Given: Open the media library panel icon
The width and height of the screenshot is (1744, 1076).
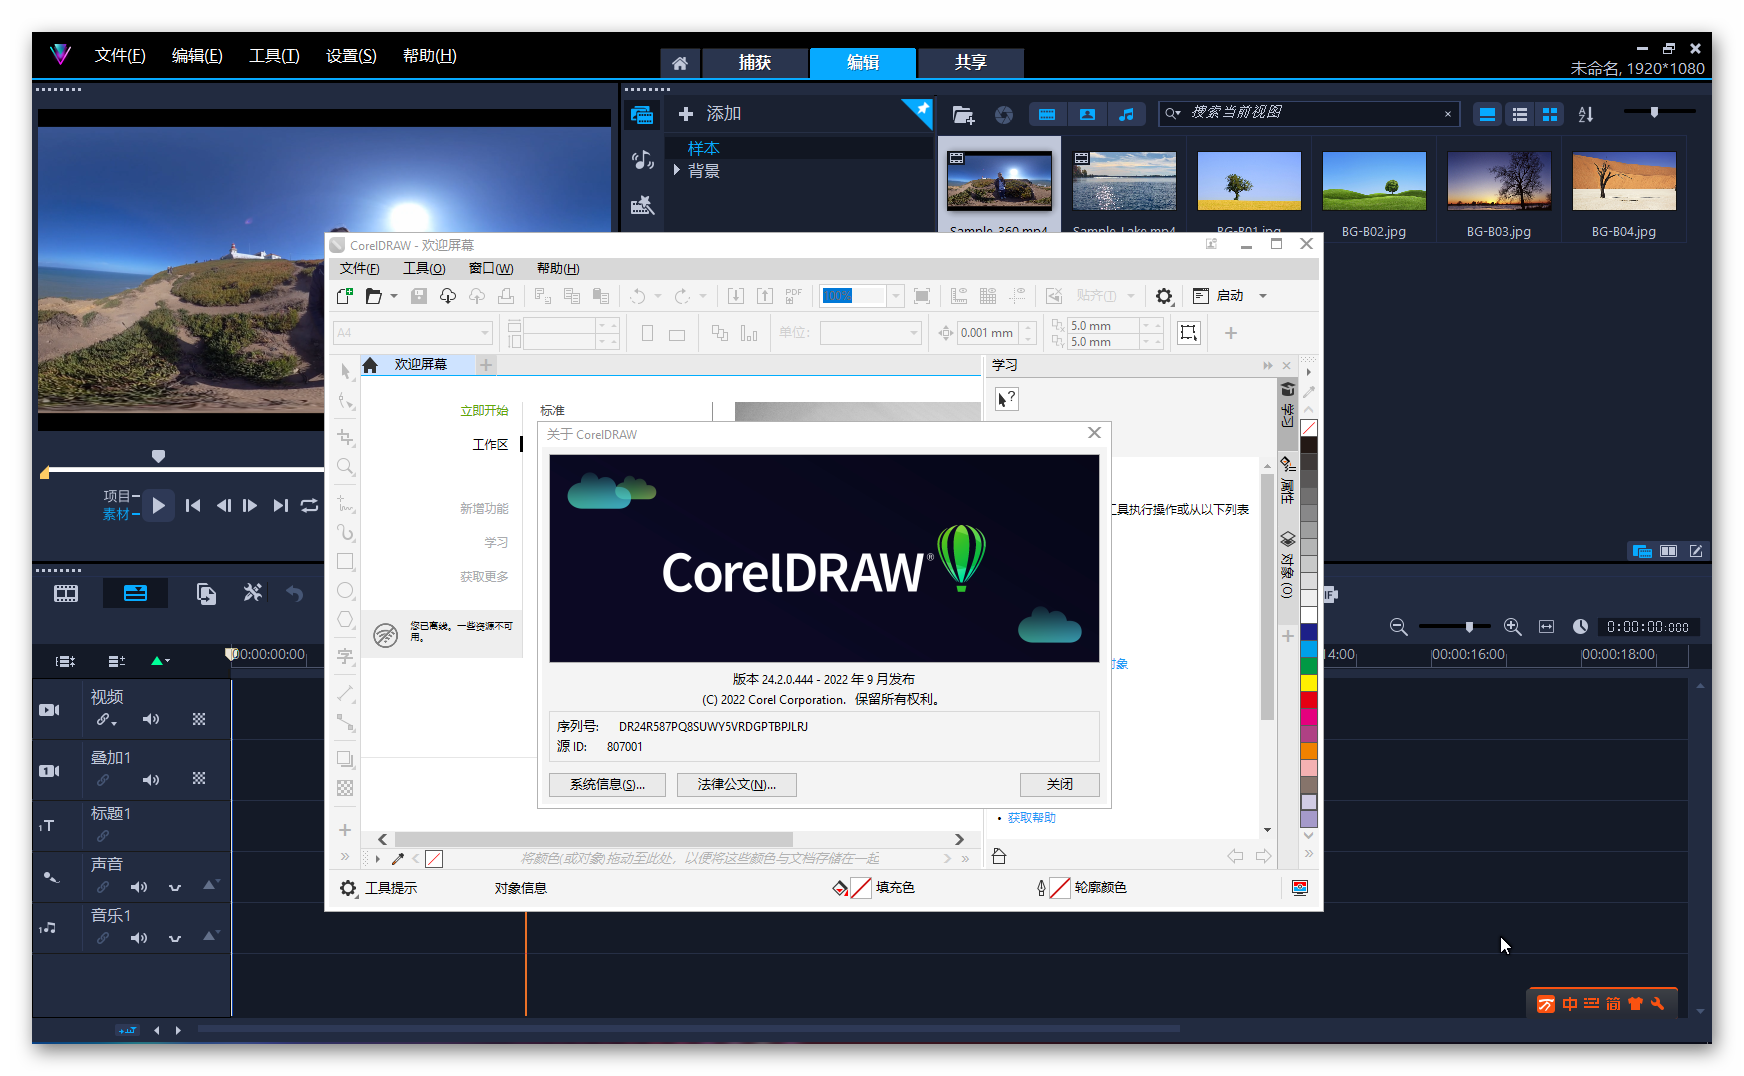Looking at the screenshot, I should click(642, 115).
